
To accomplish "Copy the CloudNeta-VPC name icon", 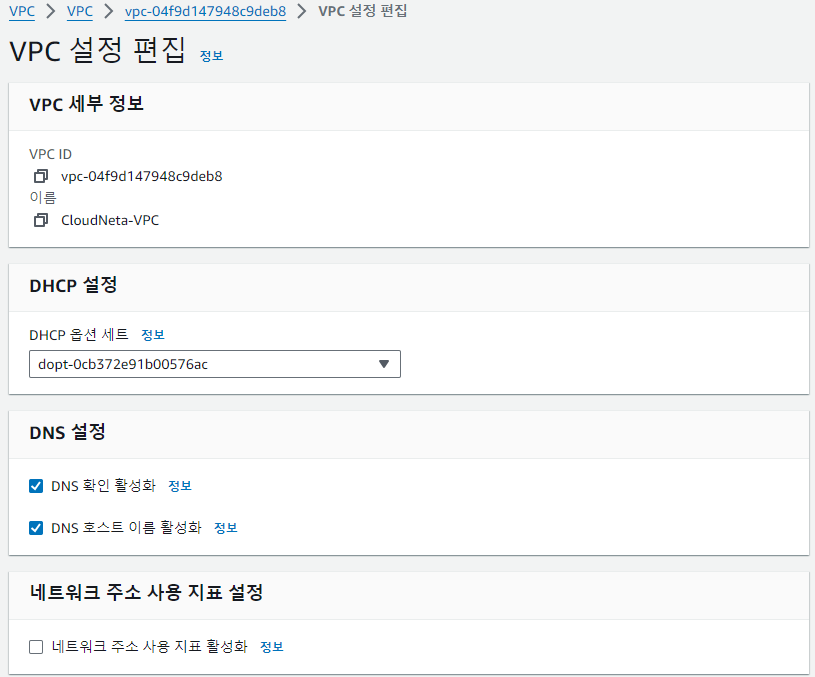I will 41,220.
